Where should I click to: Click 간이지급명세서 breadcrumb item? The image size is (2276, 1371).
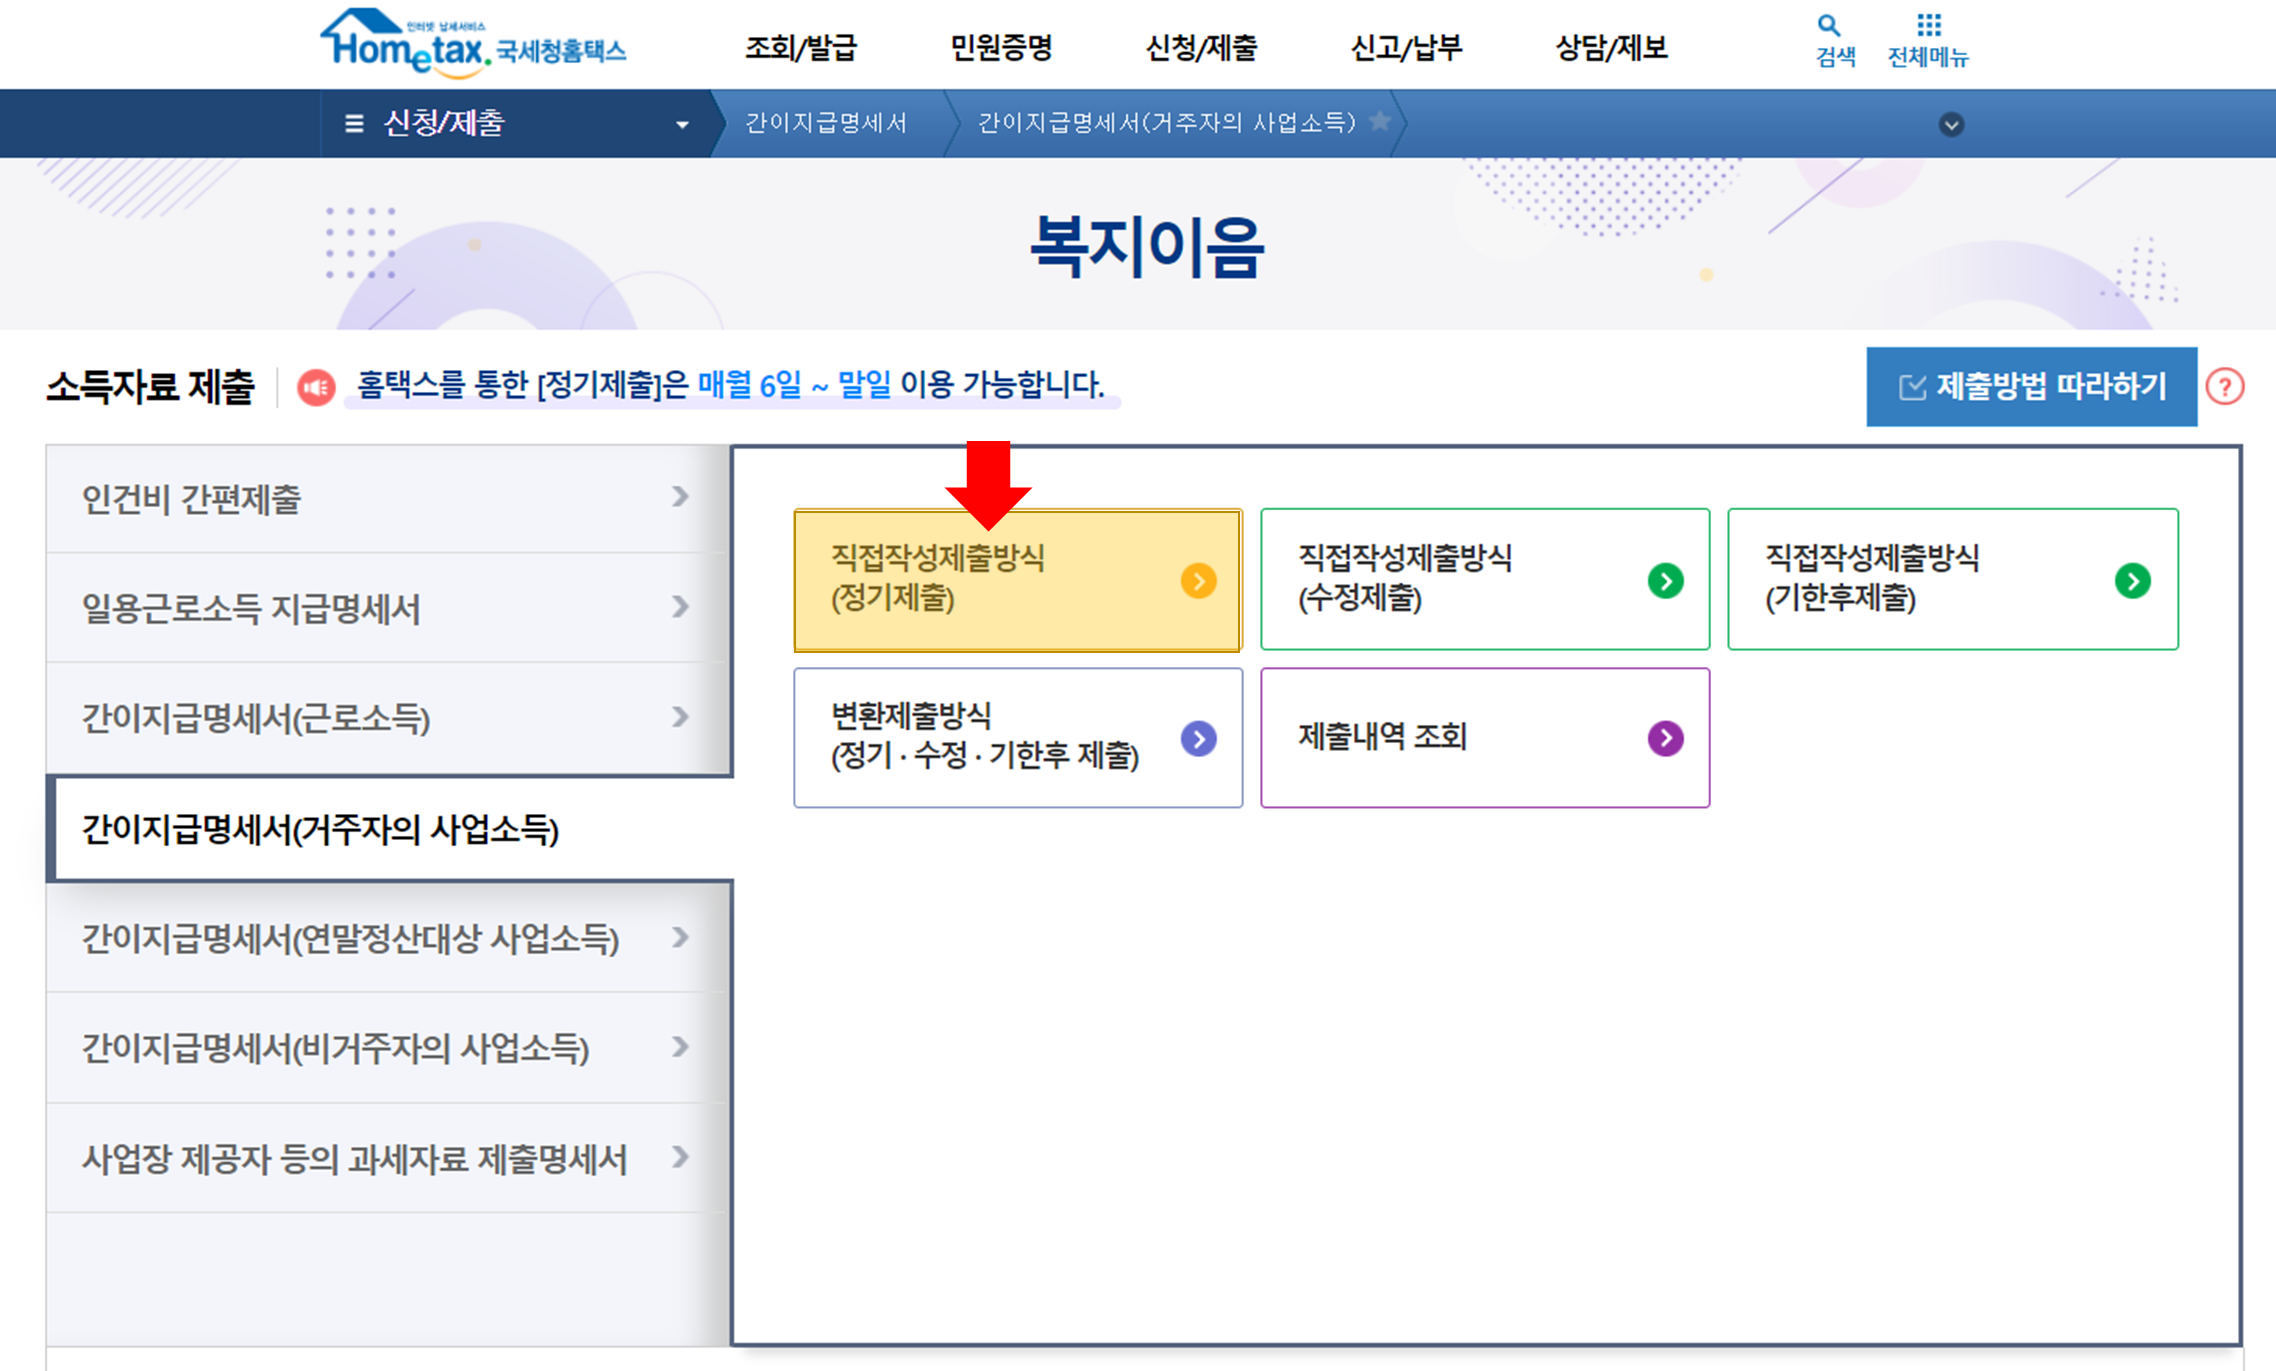(826, 122)
